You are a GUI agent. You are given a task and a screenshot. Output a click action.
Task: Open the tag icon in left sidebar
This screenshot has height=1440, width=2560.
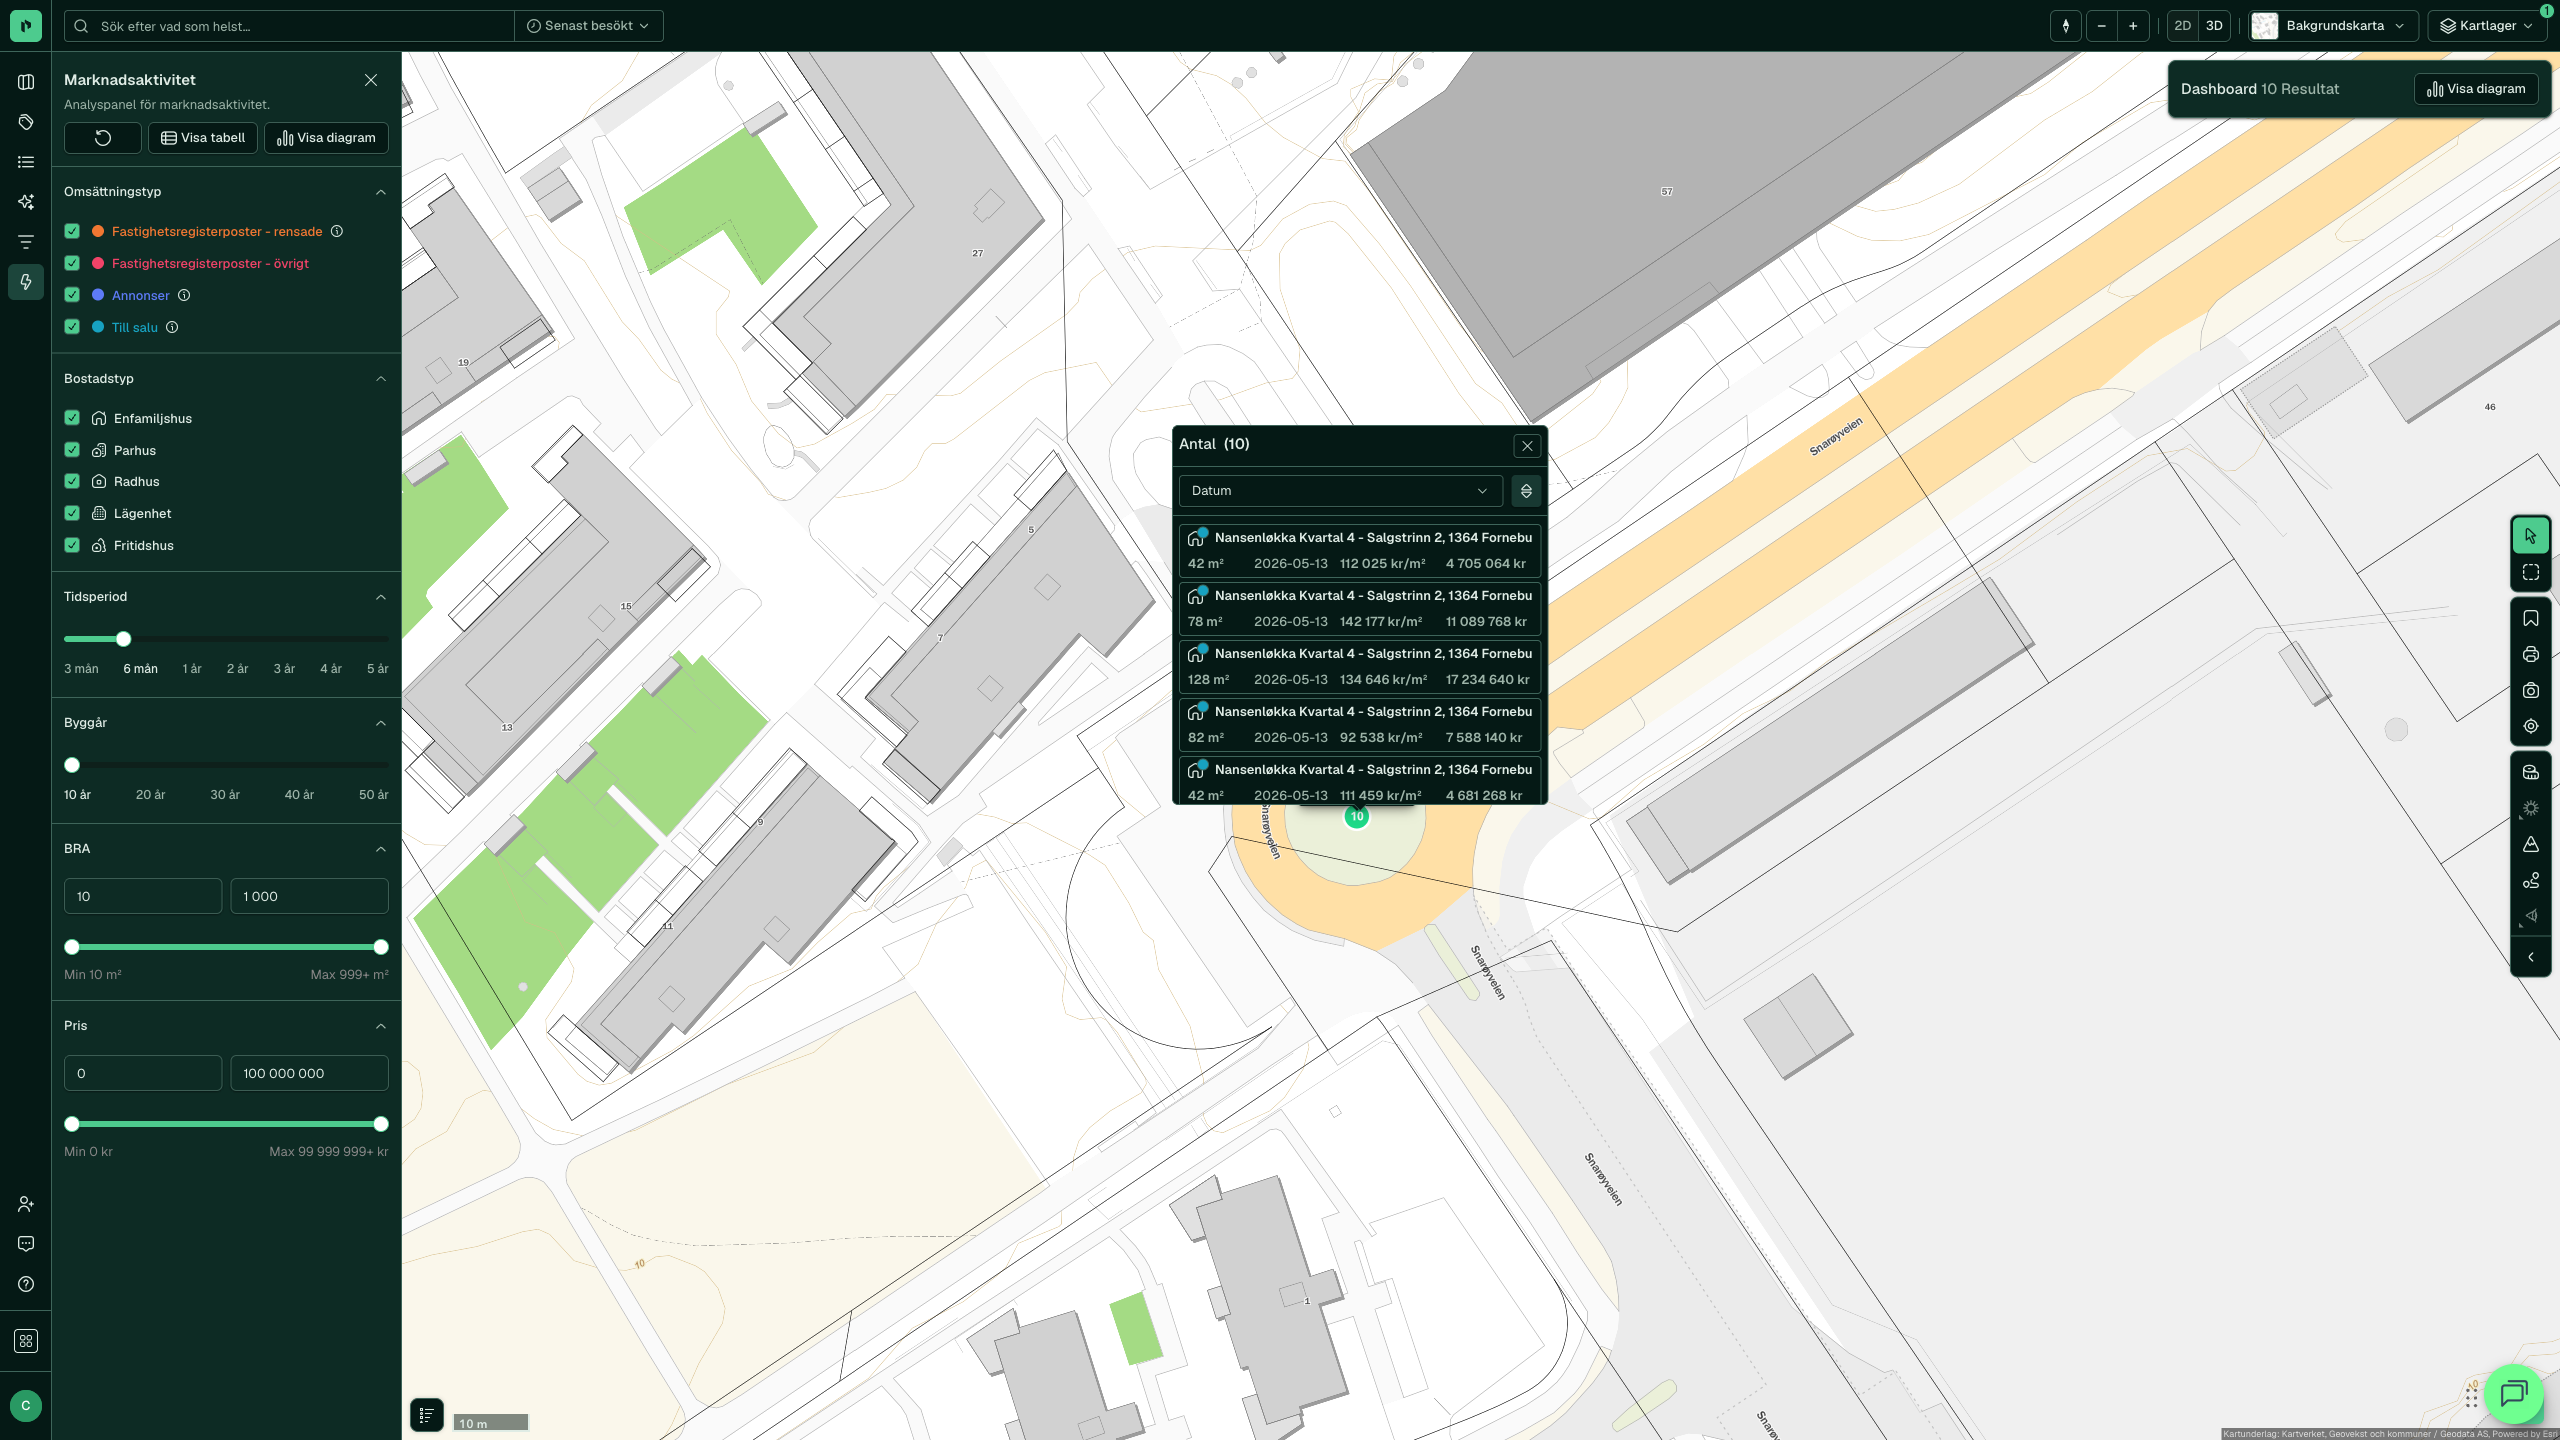[26, 122]
